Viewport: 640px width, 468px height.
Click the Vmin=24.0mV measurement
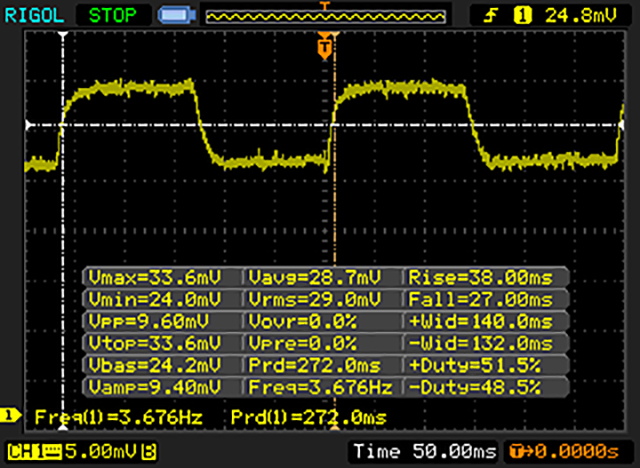point(155,299)
